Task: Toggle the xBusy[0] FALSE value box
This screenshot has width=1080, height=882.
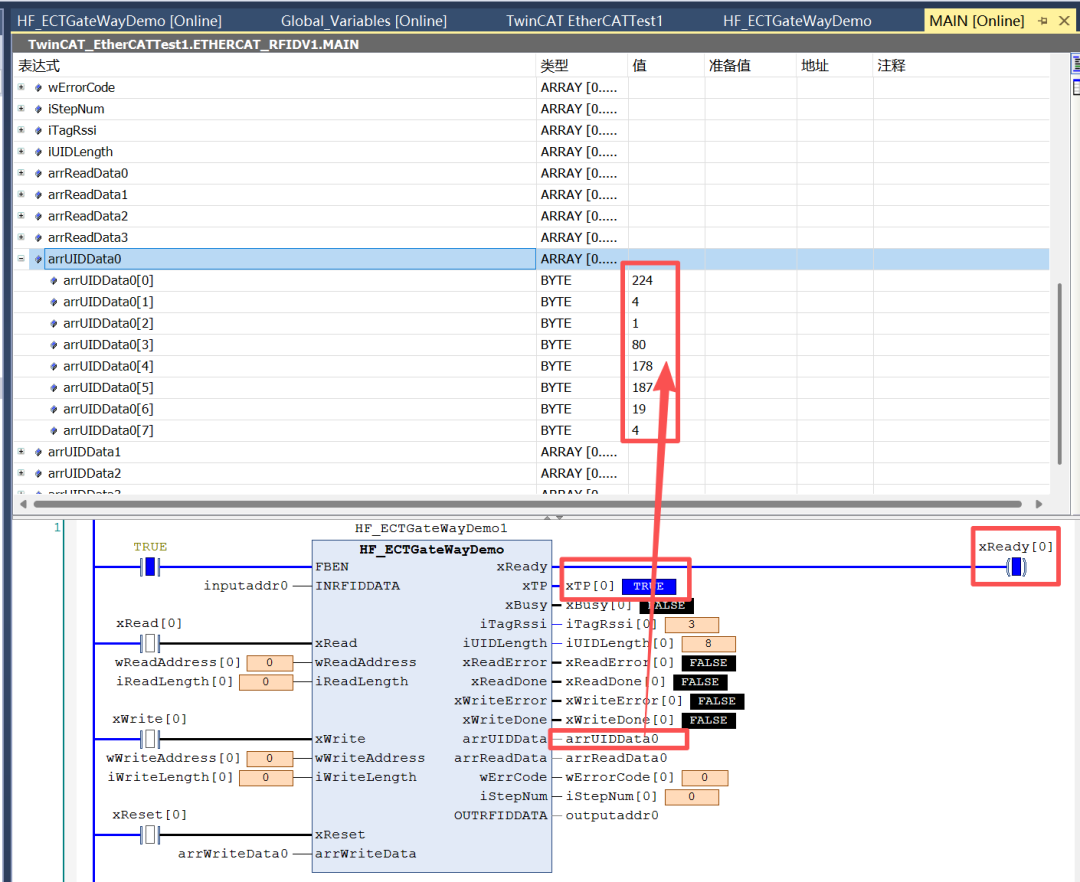Action: click(x=666, y=605)
